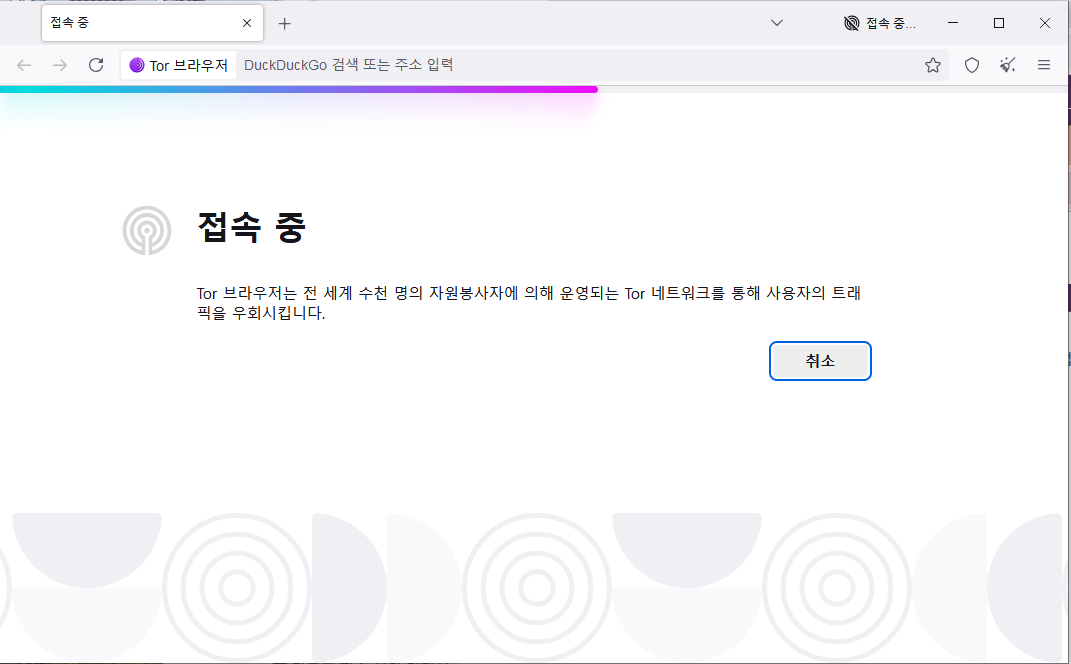Click the back navigation arrow

(24, 65)
